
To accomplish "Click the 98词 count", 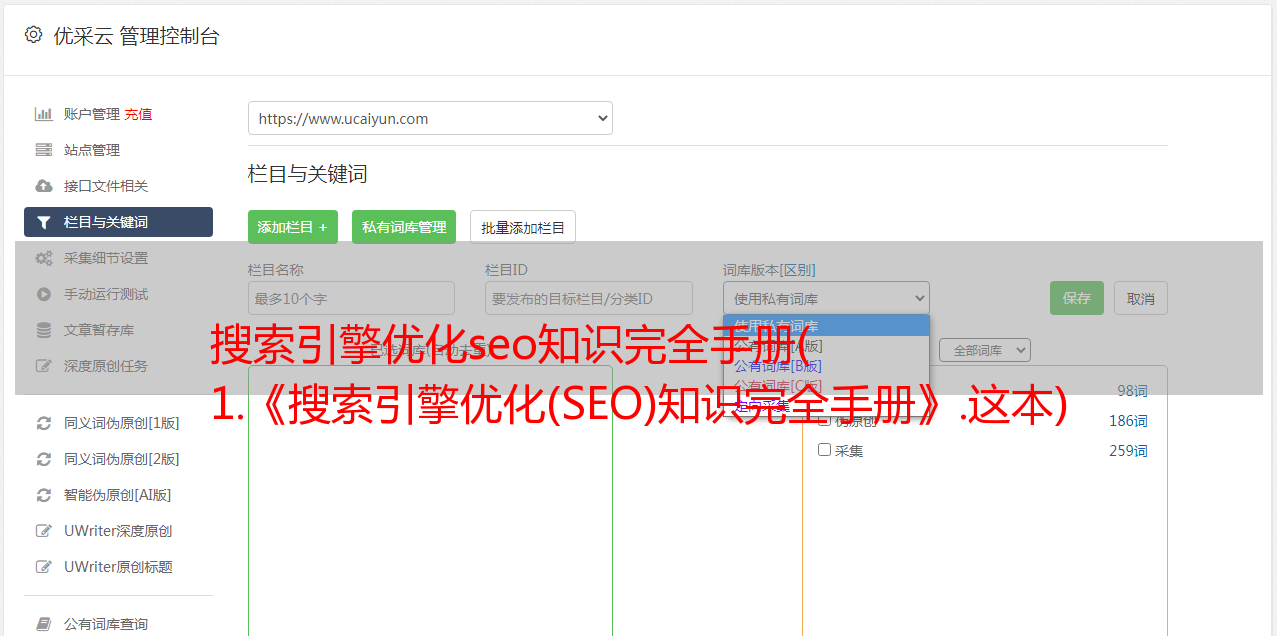I will 1132,391.
